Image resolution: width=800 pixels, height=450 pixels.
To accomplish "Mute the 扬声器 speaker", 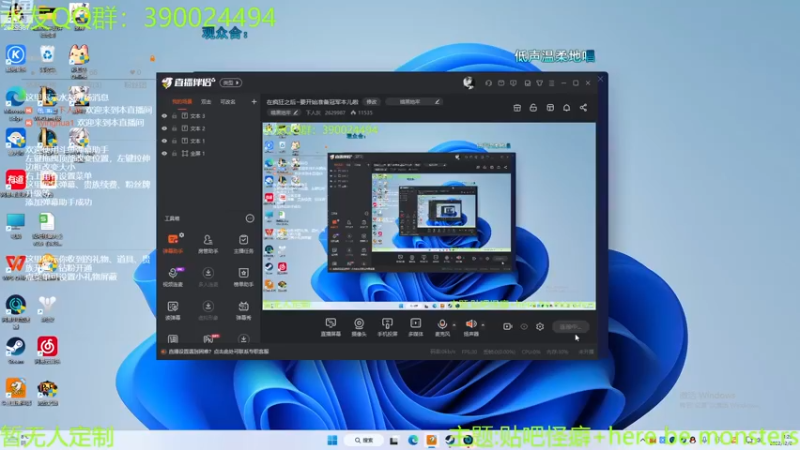I will tap(471, 327).
